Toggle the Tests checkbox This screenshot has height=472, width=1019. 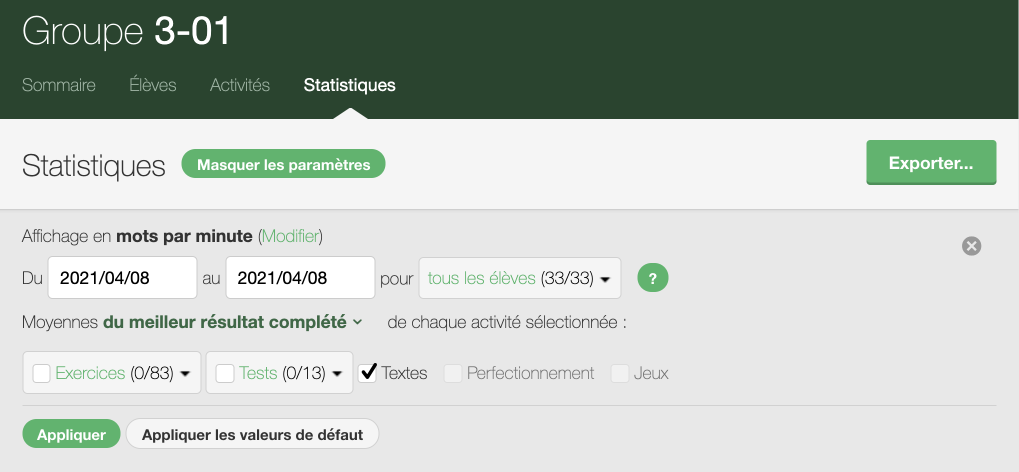225,373
